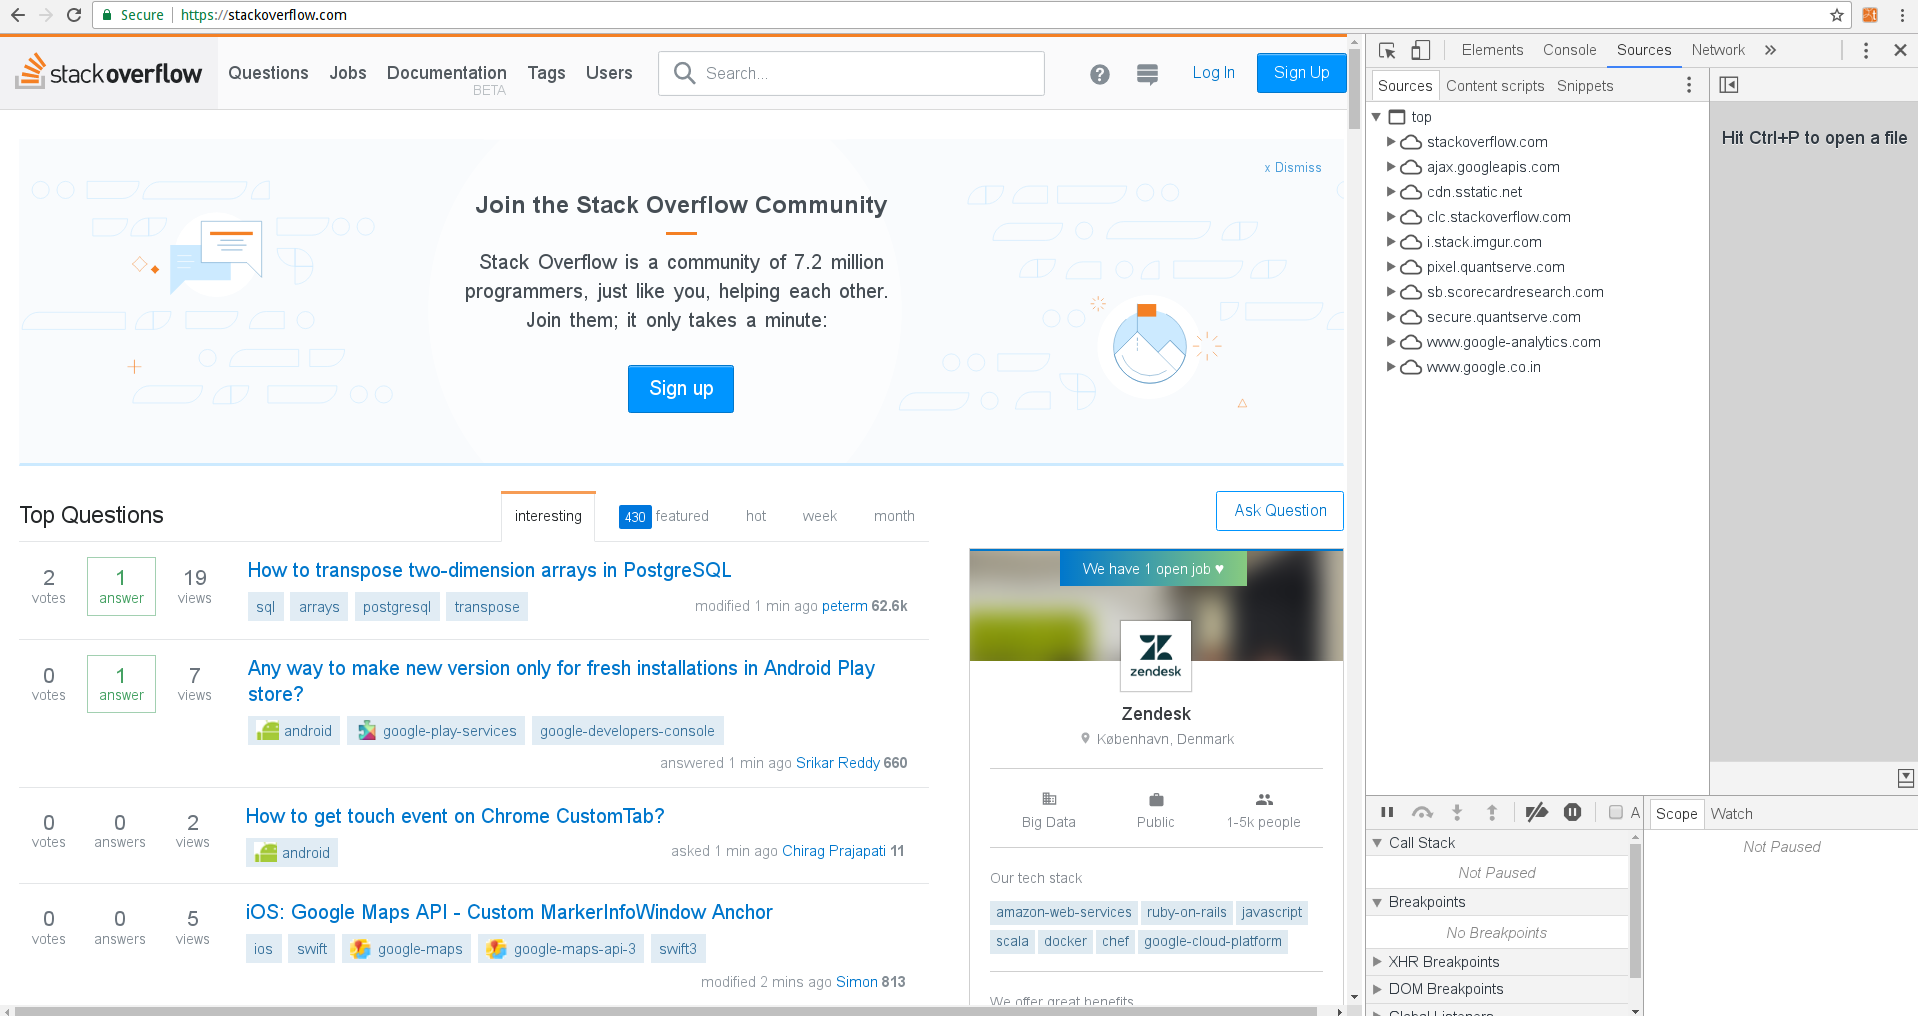Image resolution: width=1918 pixels, height=1016 pixels.
Task: Bookmark page with the star icon
Action: [x=1837, y=15]
